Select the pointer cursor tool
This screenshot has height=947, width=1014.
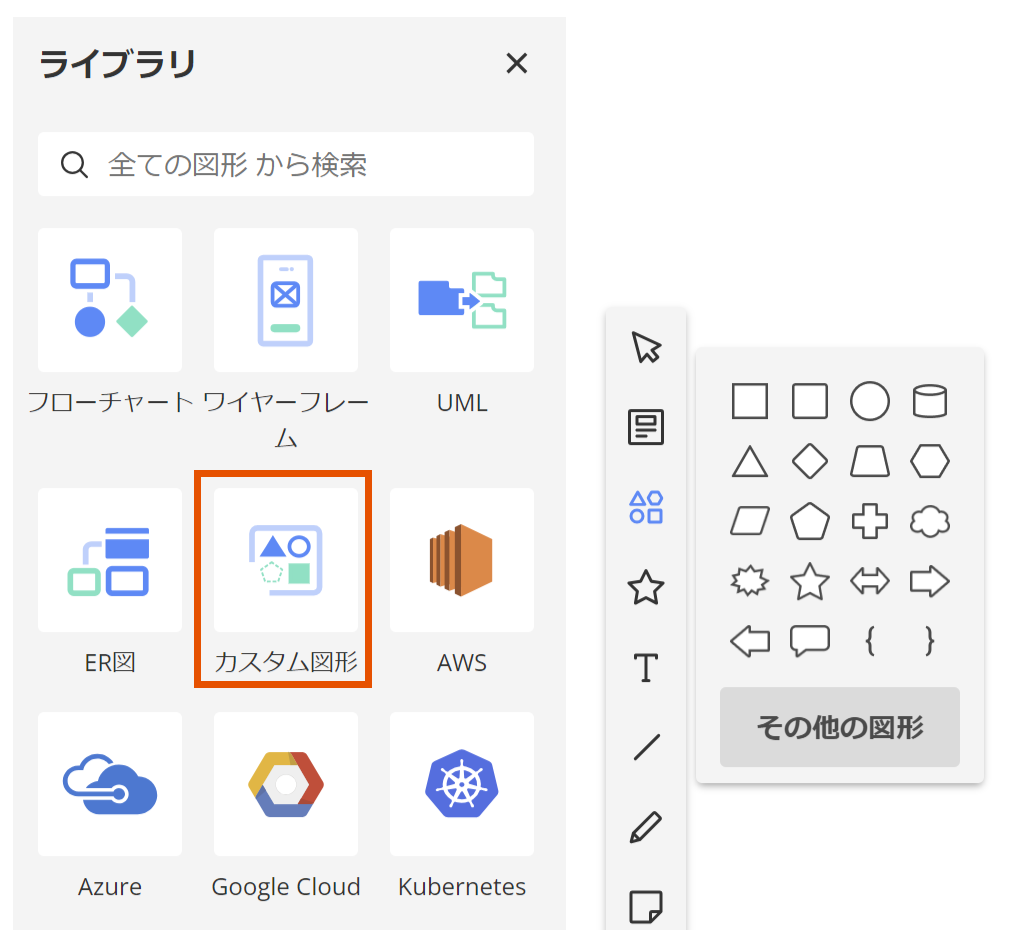(646, 348)
